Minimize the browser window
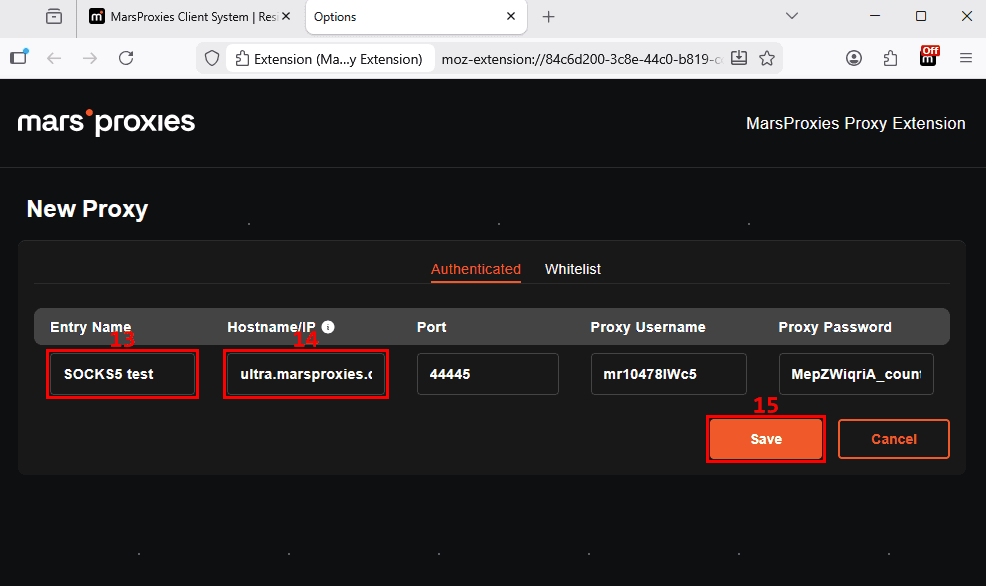The image size is (986, 586). pyautogui.click(x=875, y=16)
